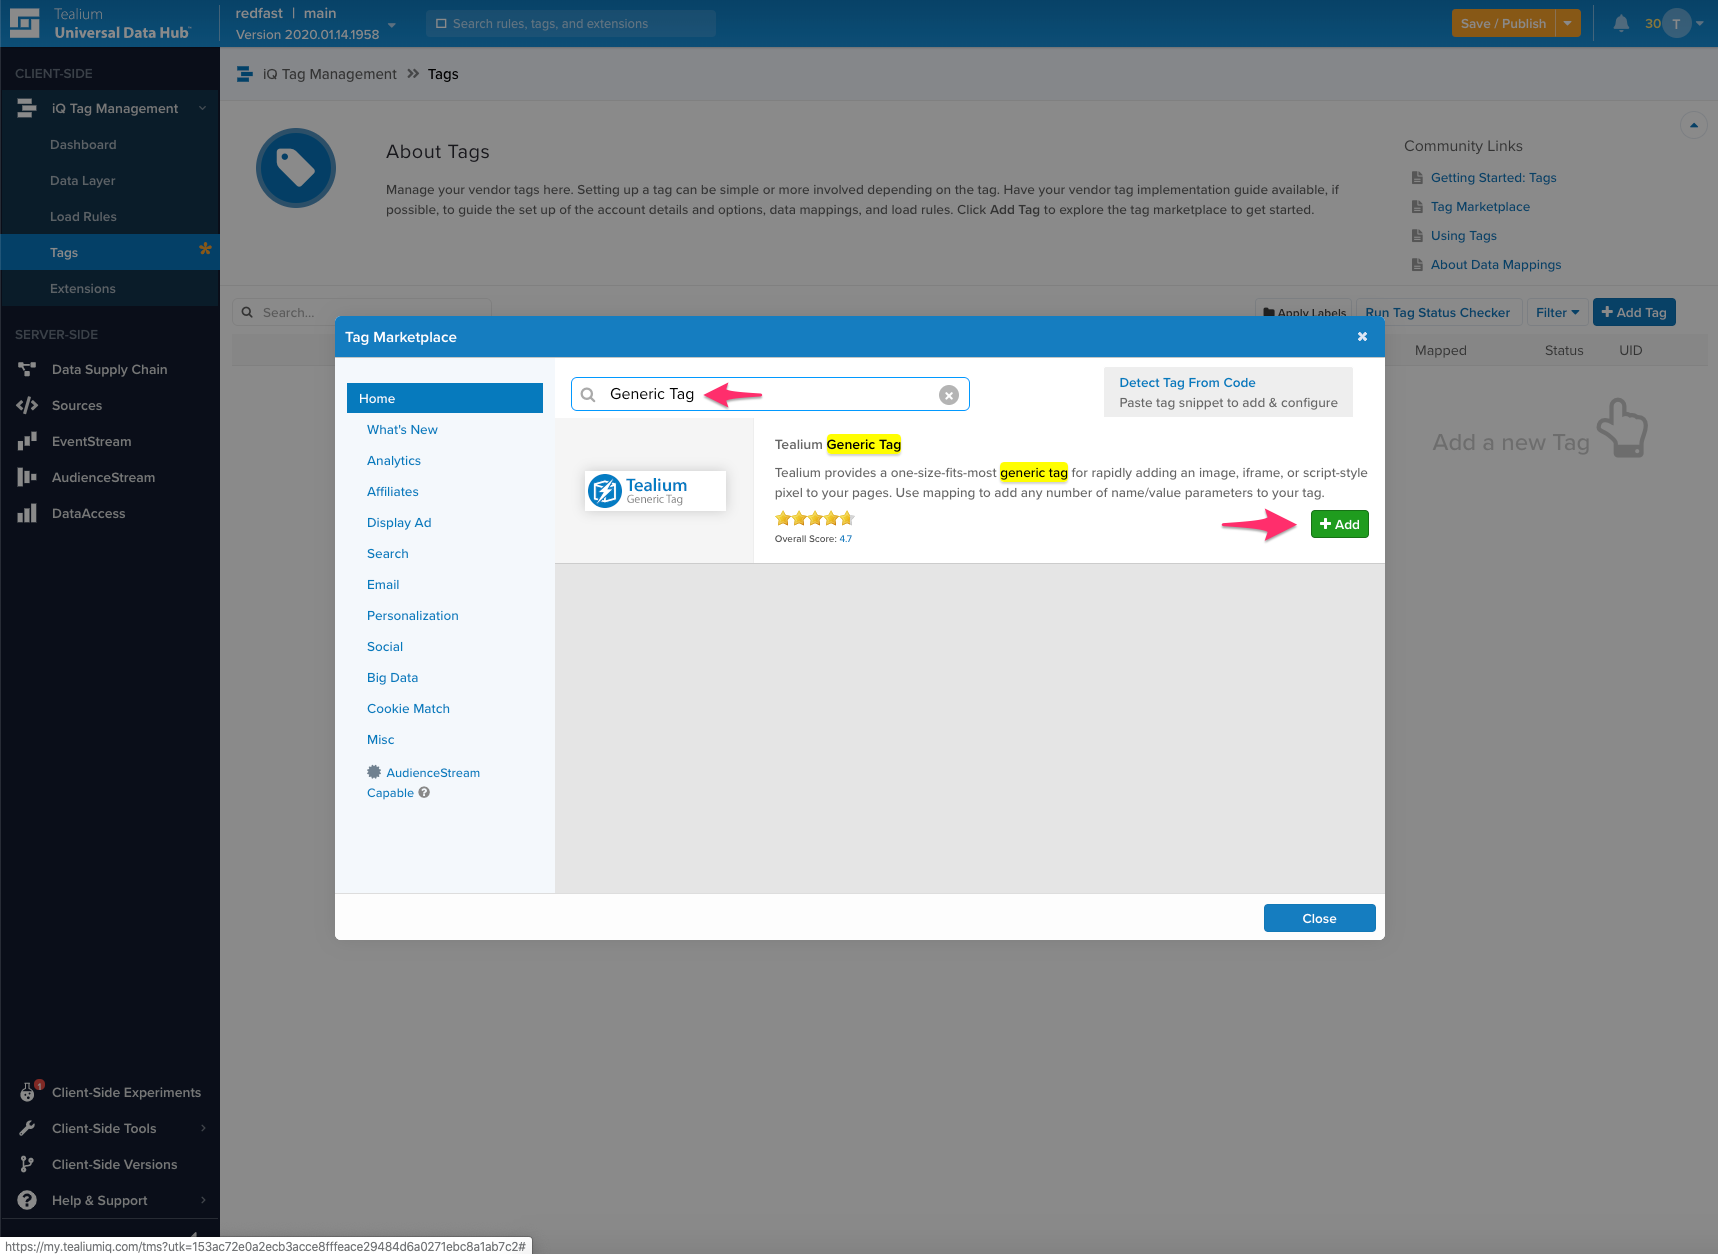Open the Filter dropdown

pyautogui.click(x=1557, y=312)
